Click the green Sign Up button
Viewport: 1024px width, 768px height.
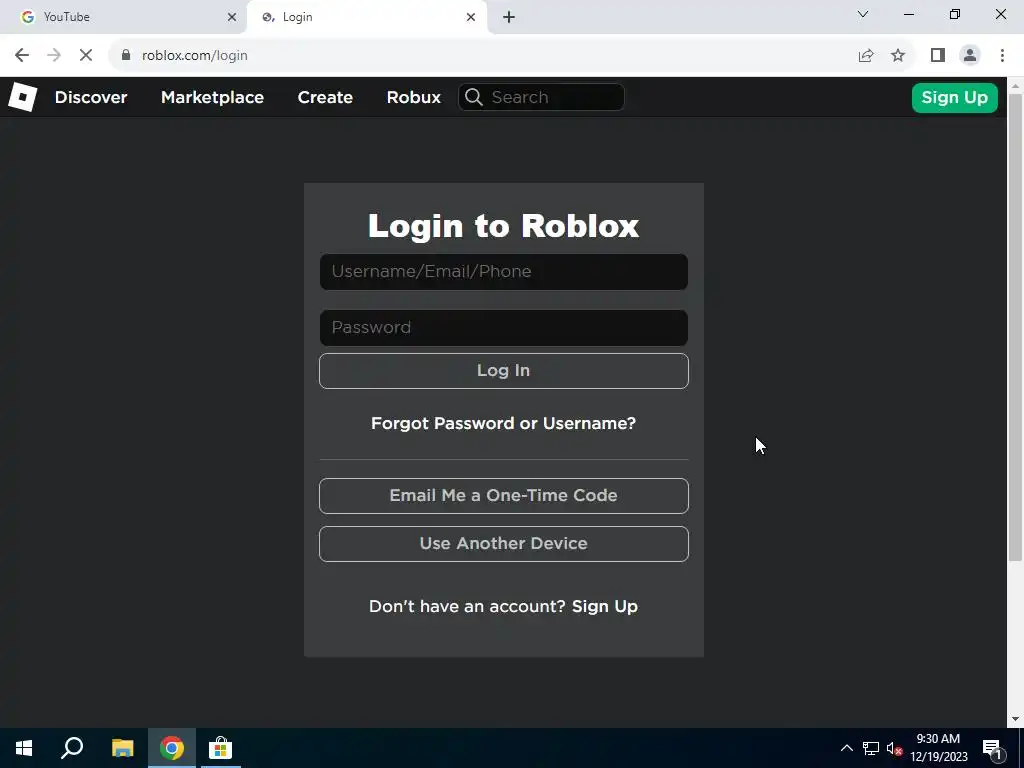[x=954, y=98]
